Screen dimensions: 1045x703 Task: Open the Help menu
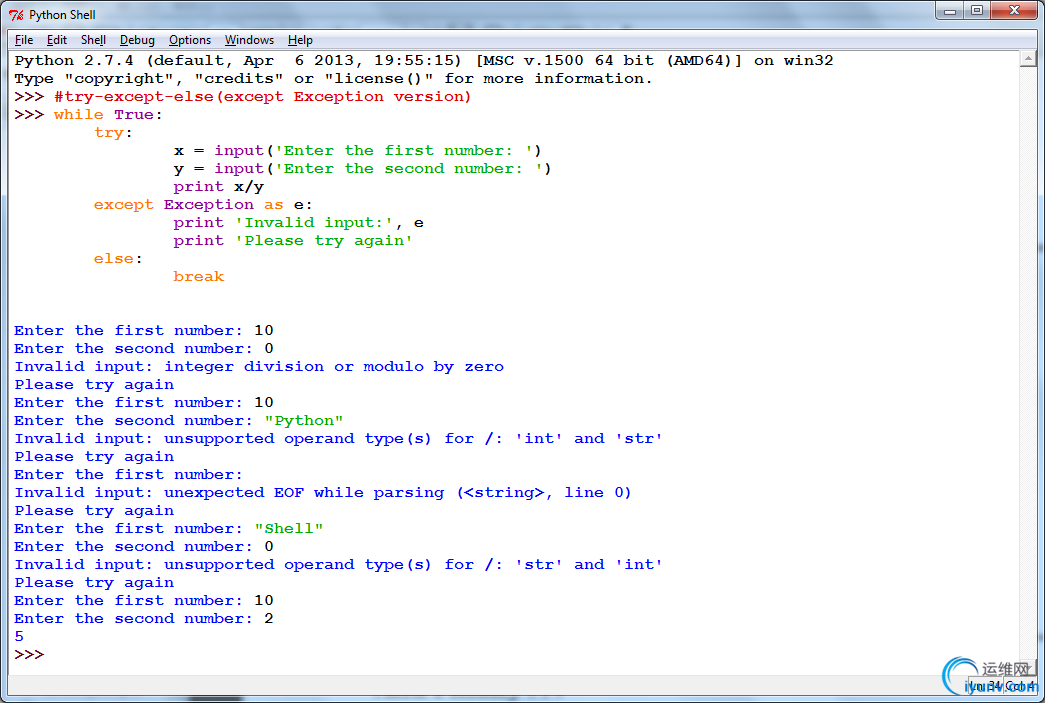click(301, 40)
